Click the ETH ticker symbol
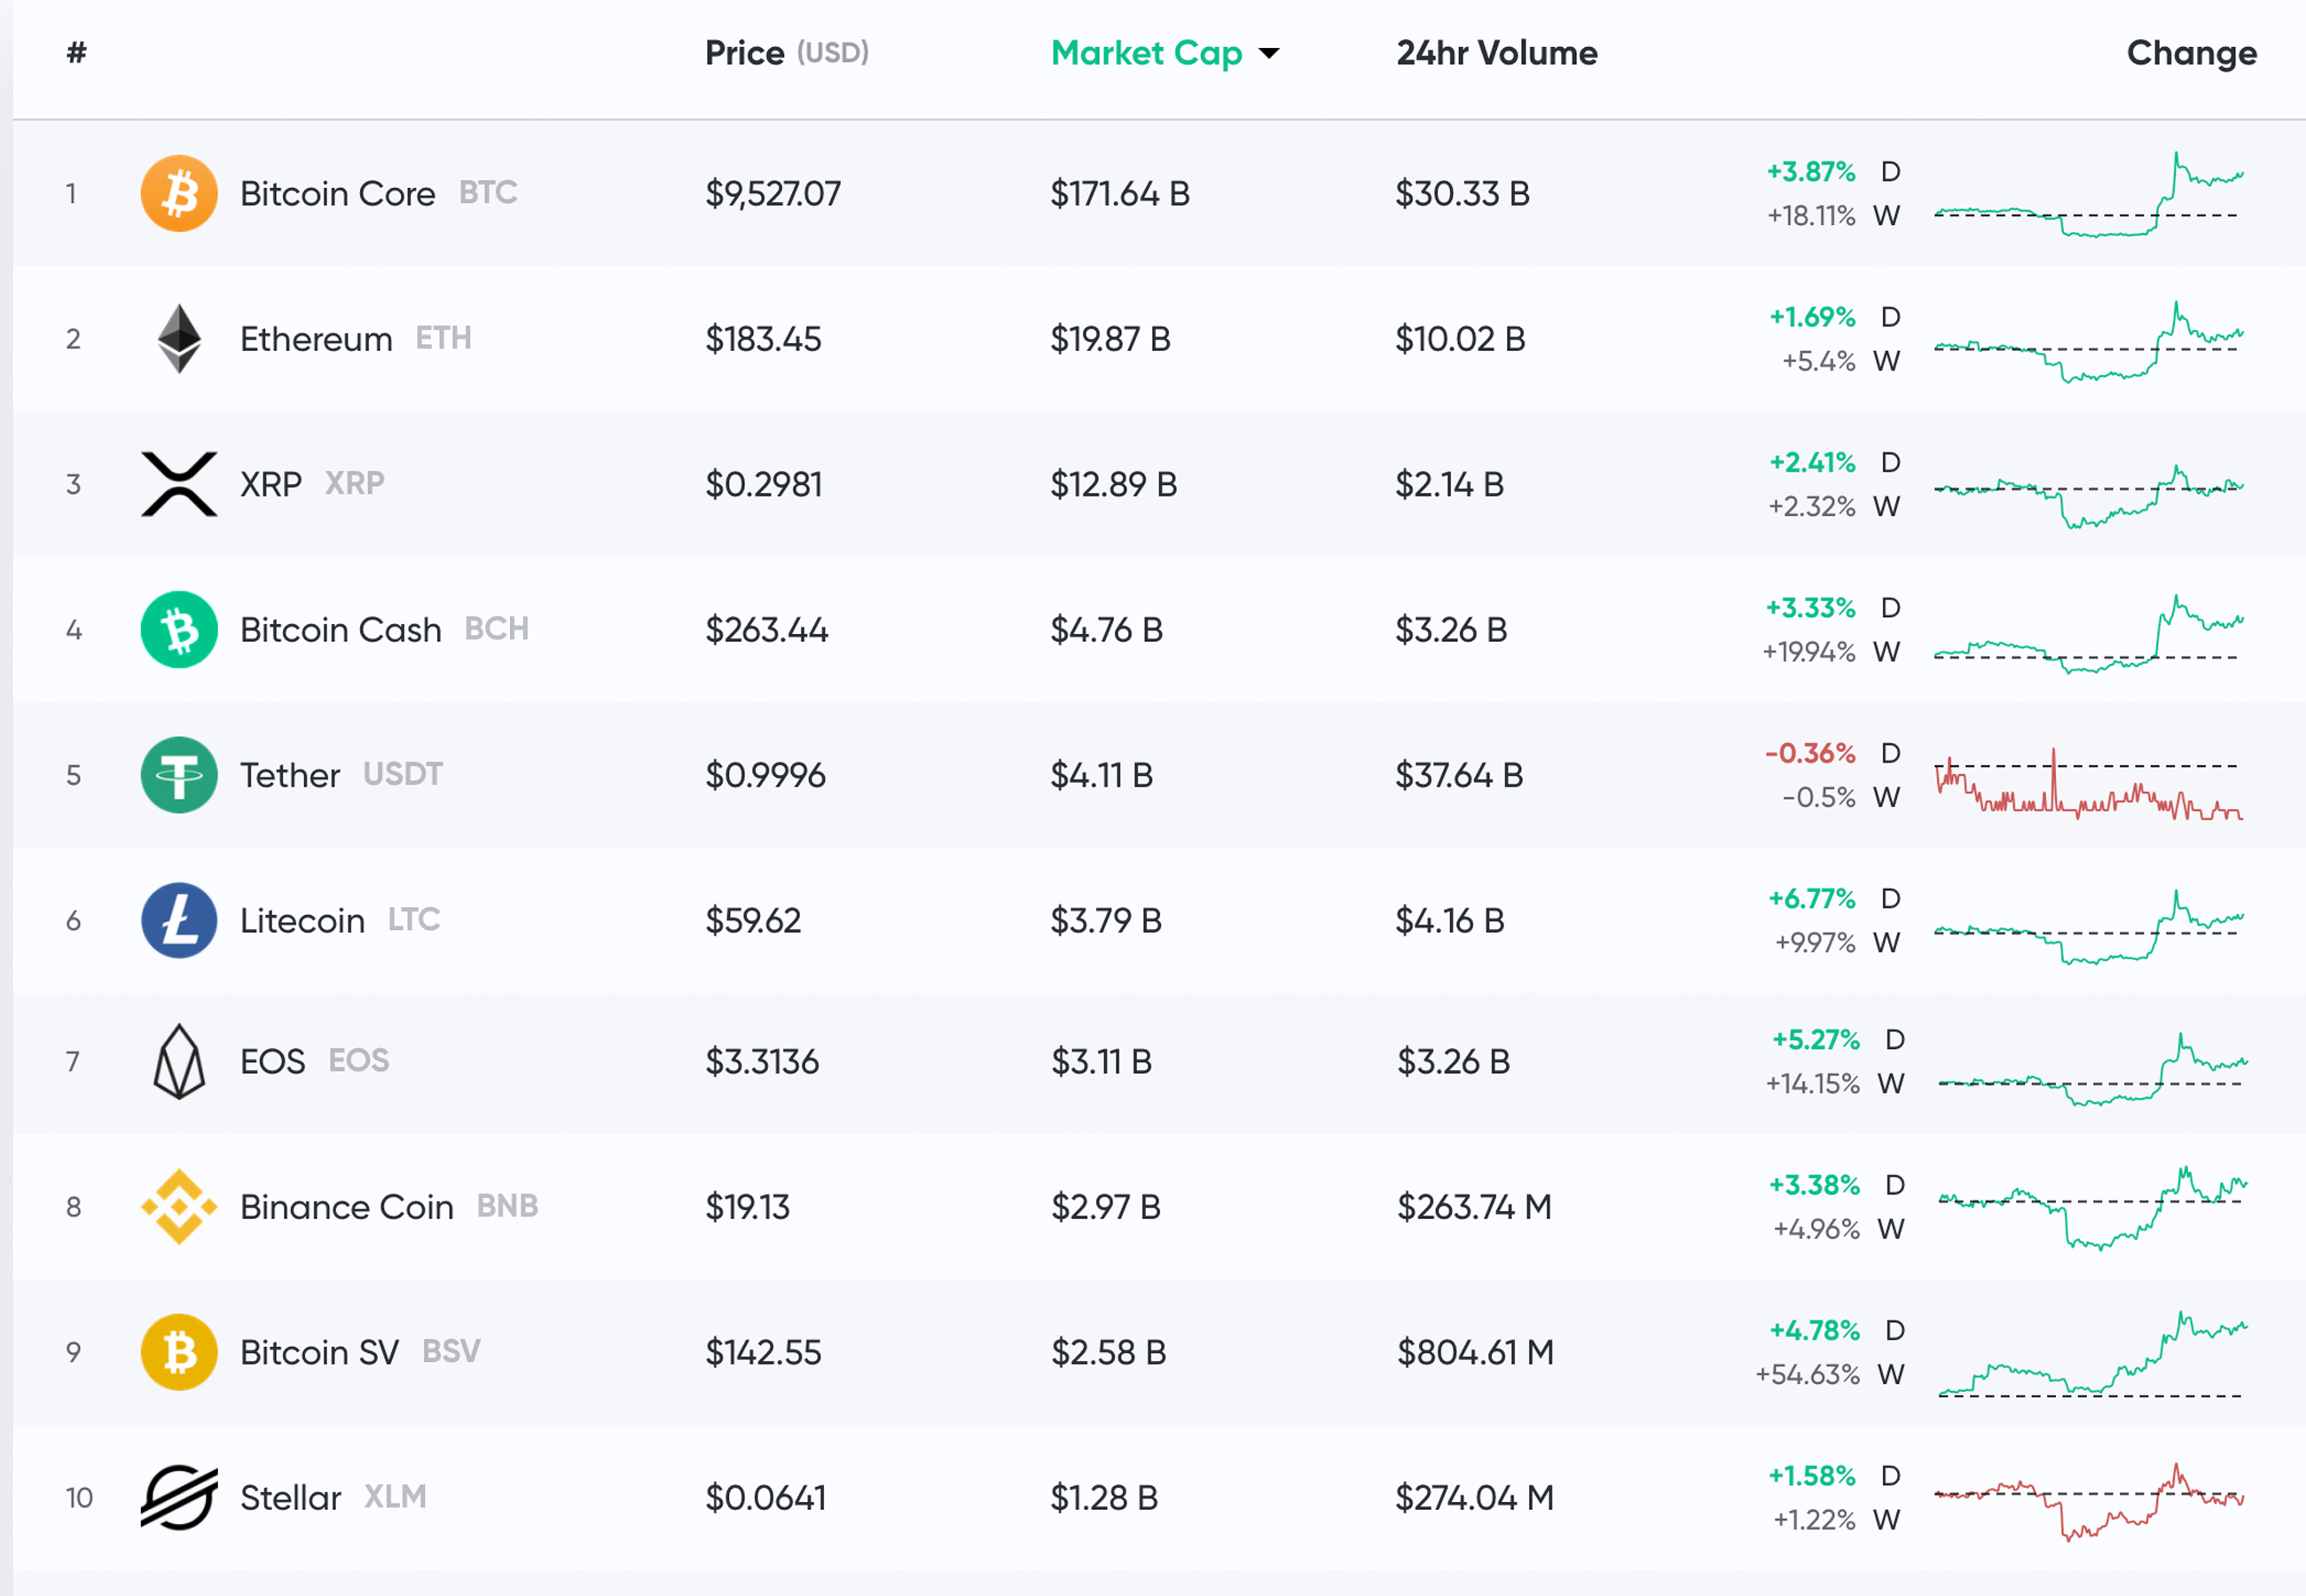 click(x=443, y=338)
